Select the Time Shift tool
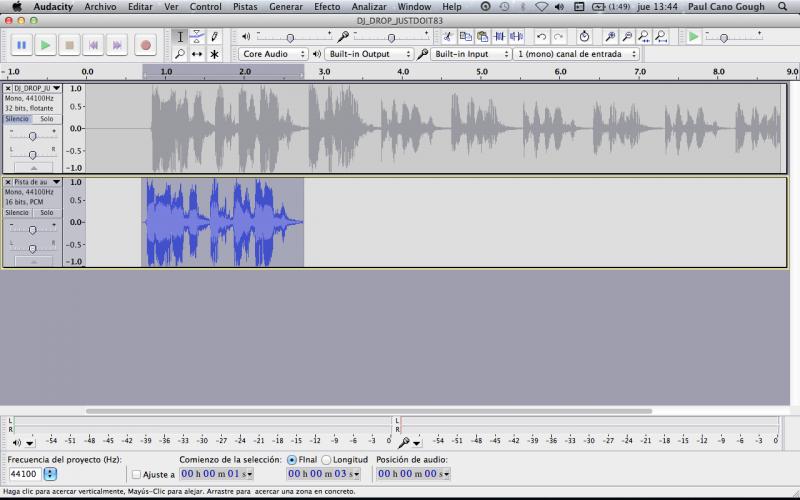 pos(197,54)
